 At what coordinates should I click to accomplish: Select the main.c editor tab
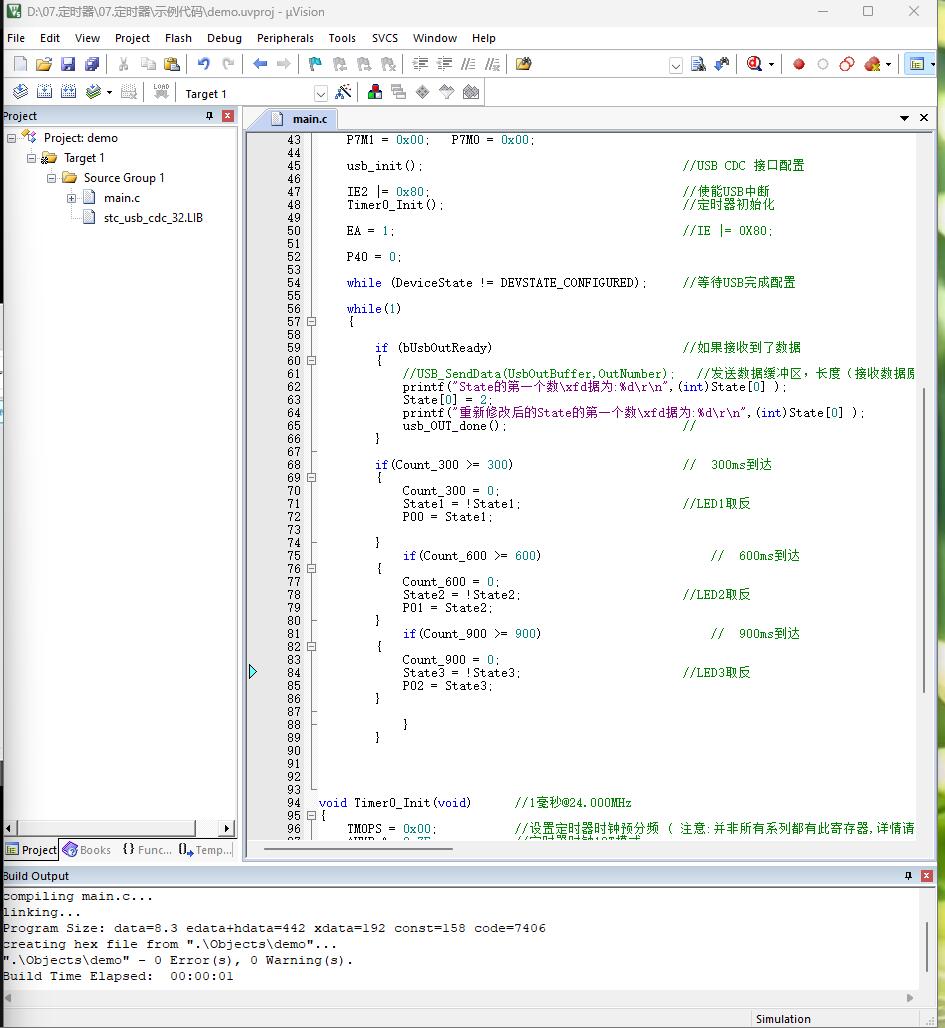[303, 119]
